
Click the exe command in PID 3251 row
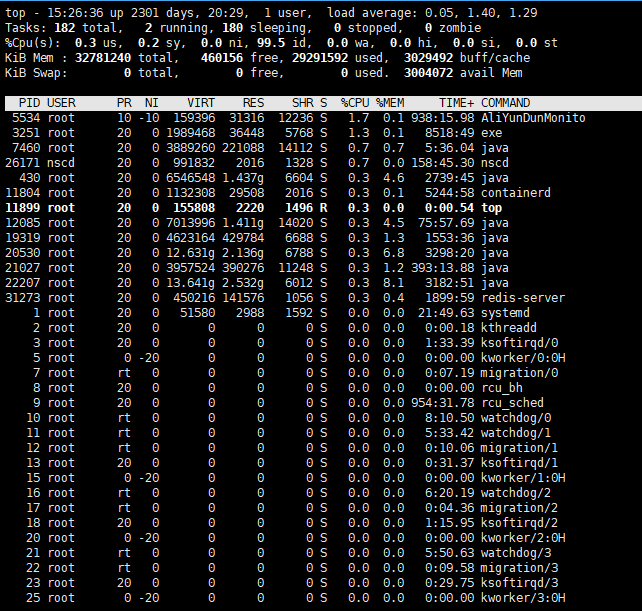(491, 133)
